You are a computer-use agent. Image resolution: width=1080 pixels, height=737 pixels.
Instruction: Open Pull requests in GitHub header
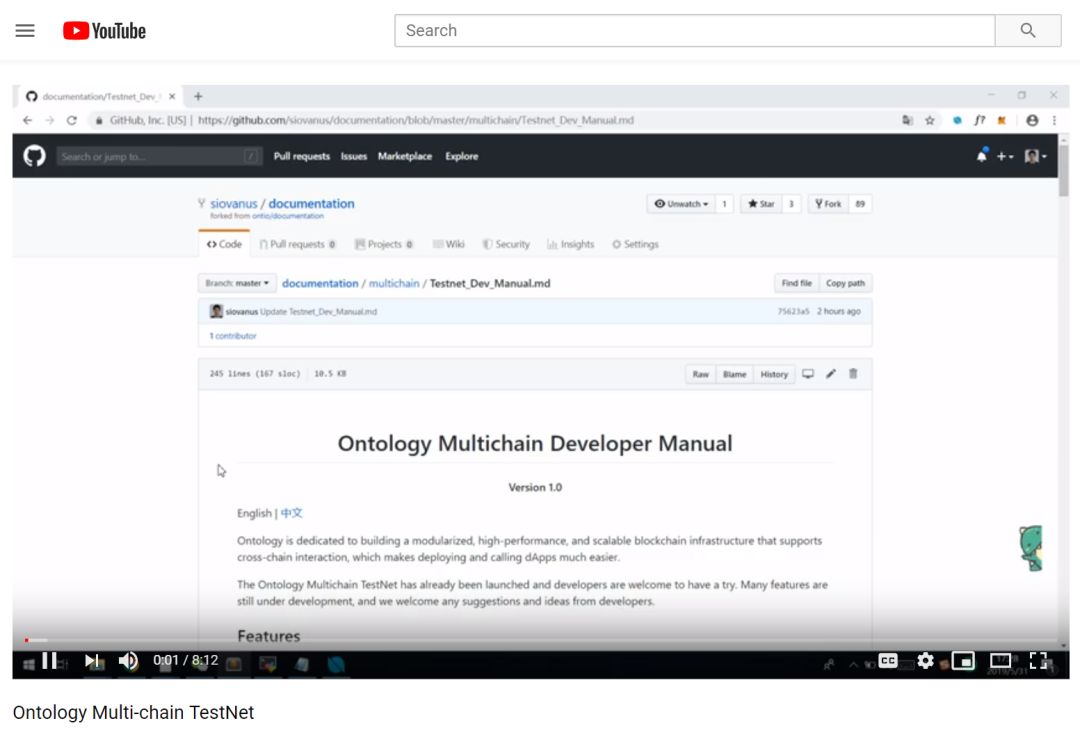tap(302, 156)
